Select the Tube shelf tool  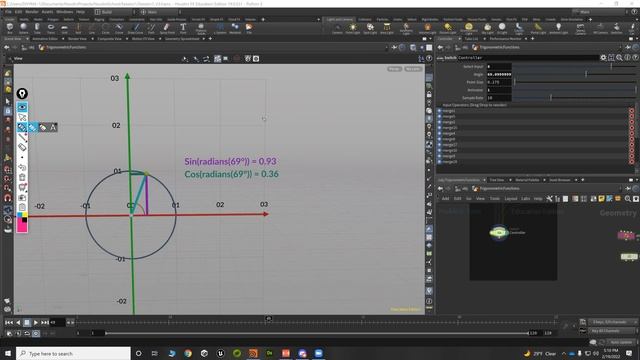pos(37,28)
